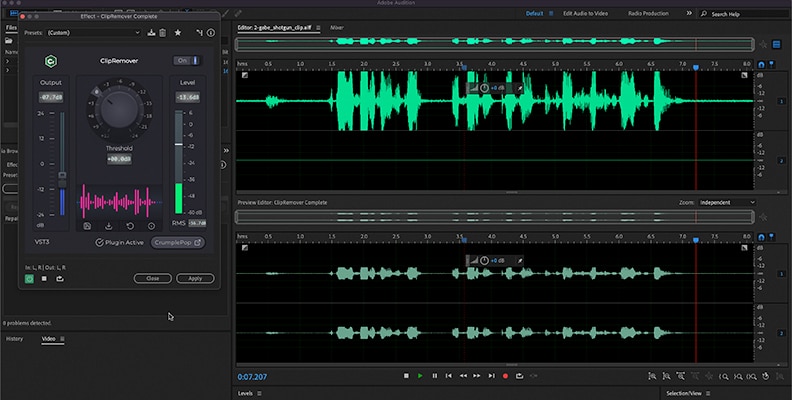Click reset arrow icon under pink waveform

(130, 226)
